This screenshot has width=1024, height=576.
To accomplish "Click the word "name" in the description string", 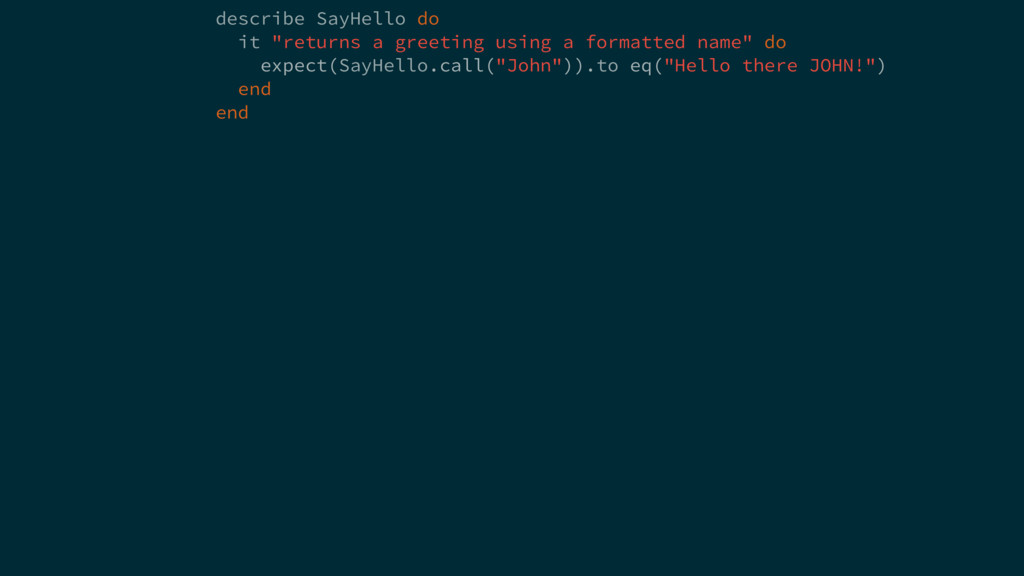I will point(719,42).
